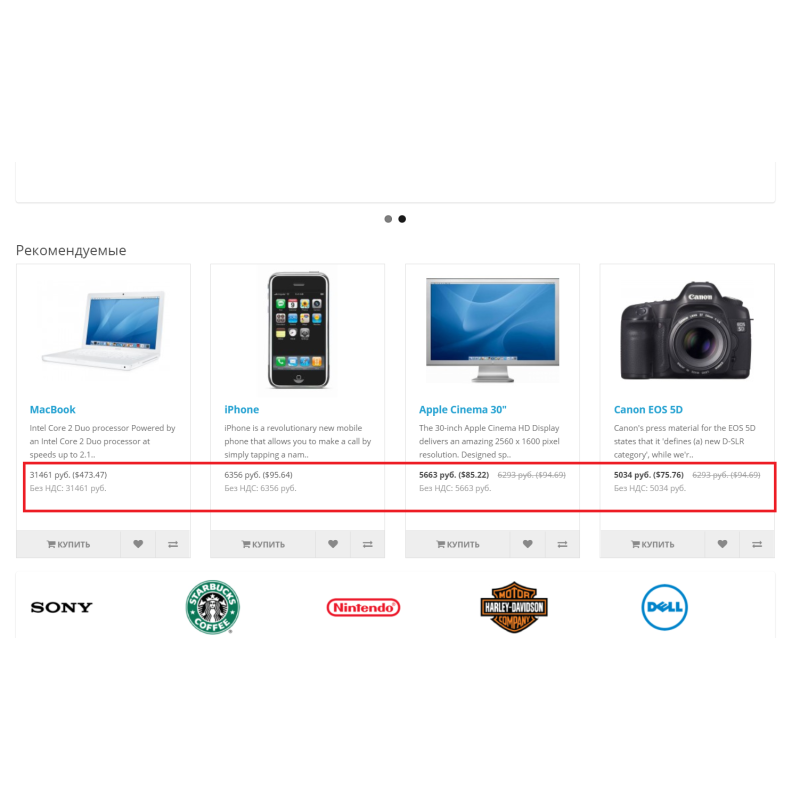Image resolution: width=800 pixels, height=800 pixels.
Task: Compare Apple Cinema 30" arrows icon
Action: (562, 544)
